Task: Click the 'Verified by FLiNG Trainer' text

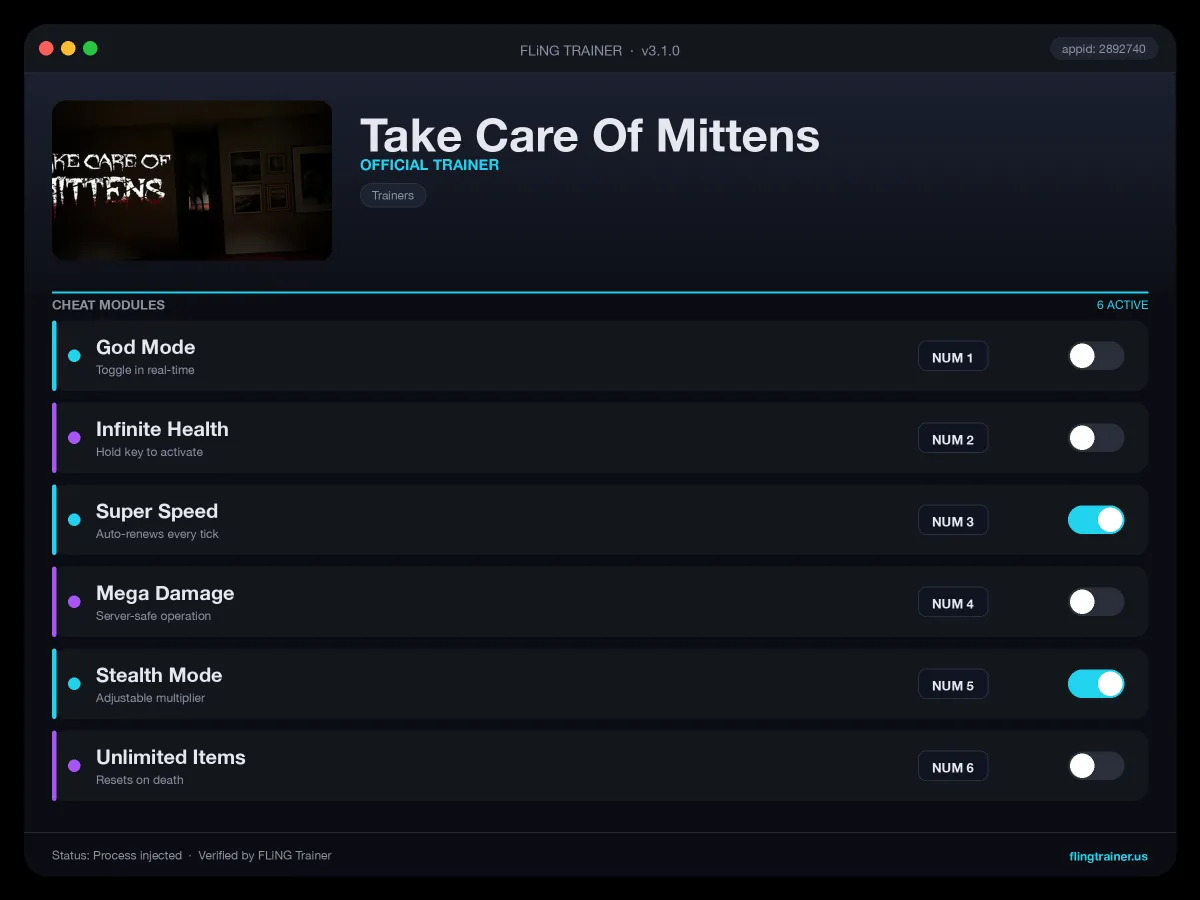Action: point(265,856)
